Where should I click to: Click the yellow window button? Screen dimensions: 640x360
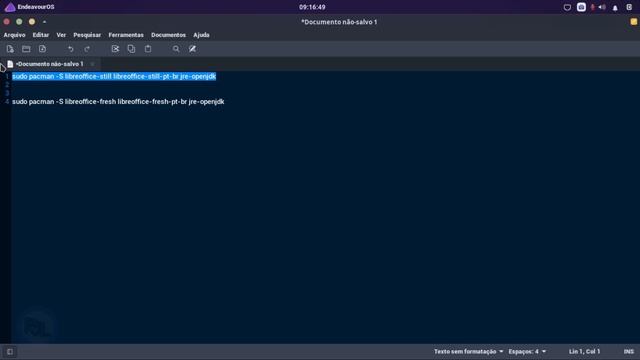(32, 22)
